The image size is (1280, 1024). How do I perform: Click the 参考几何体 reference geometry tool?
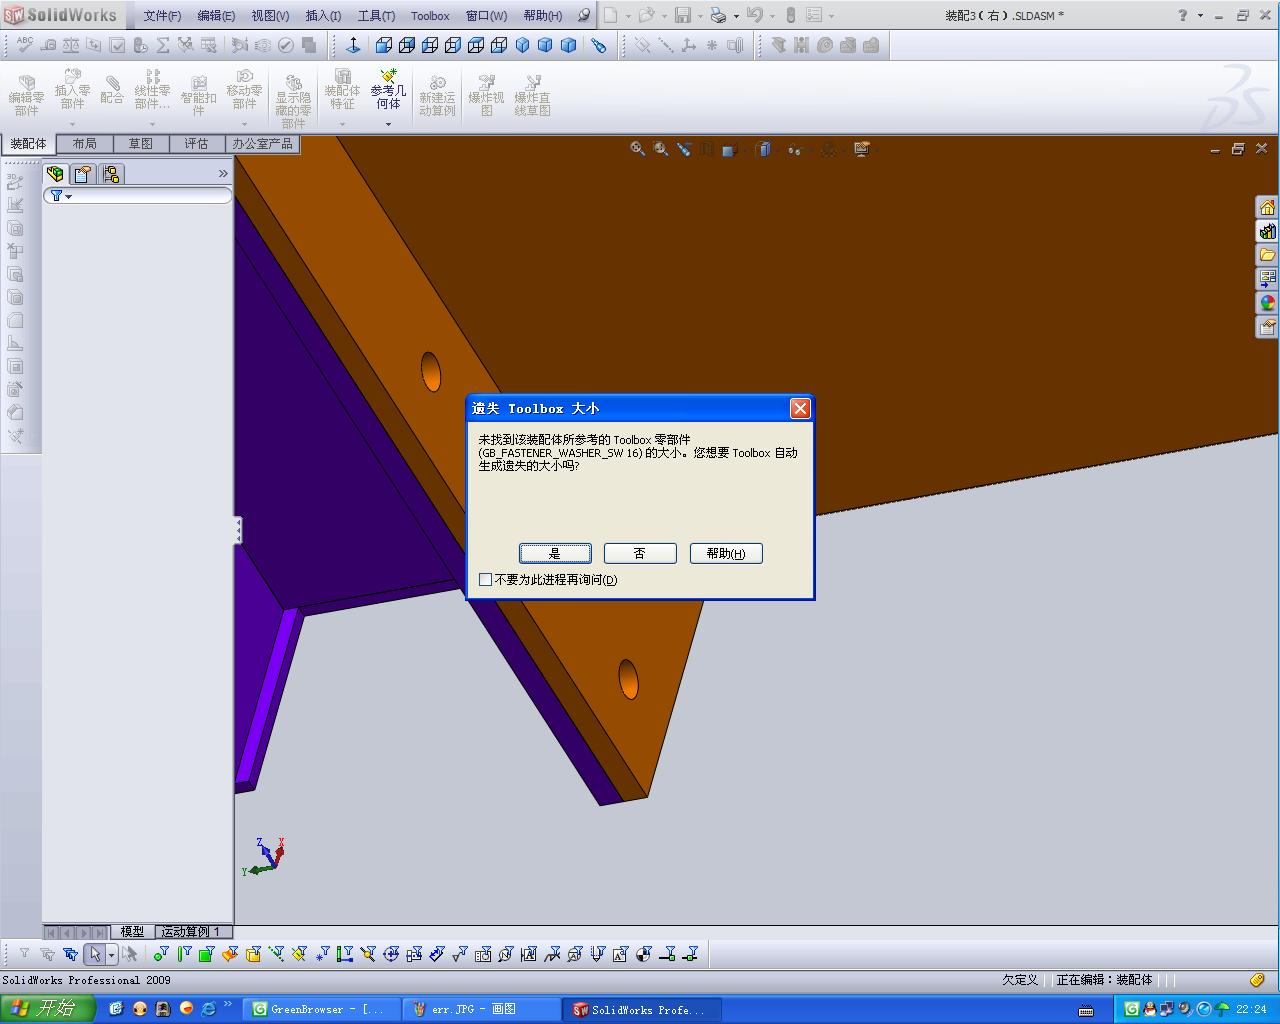click(388, 89)
